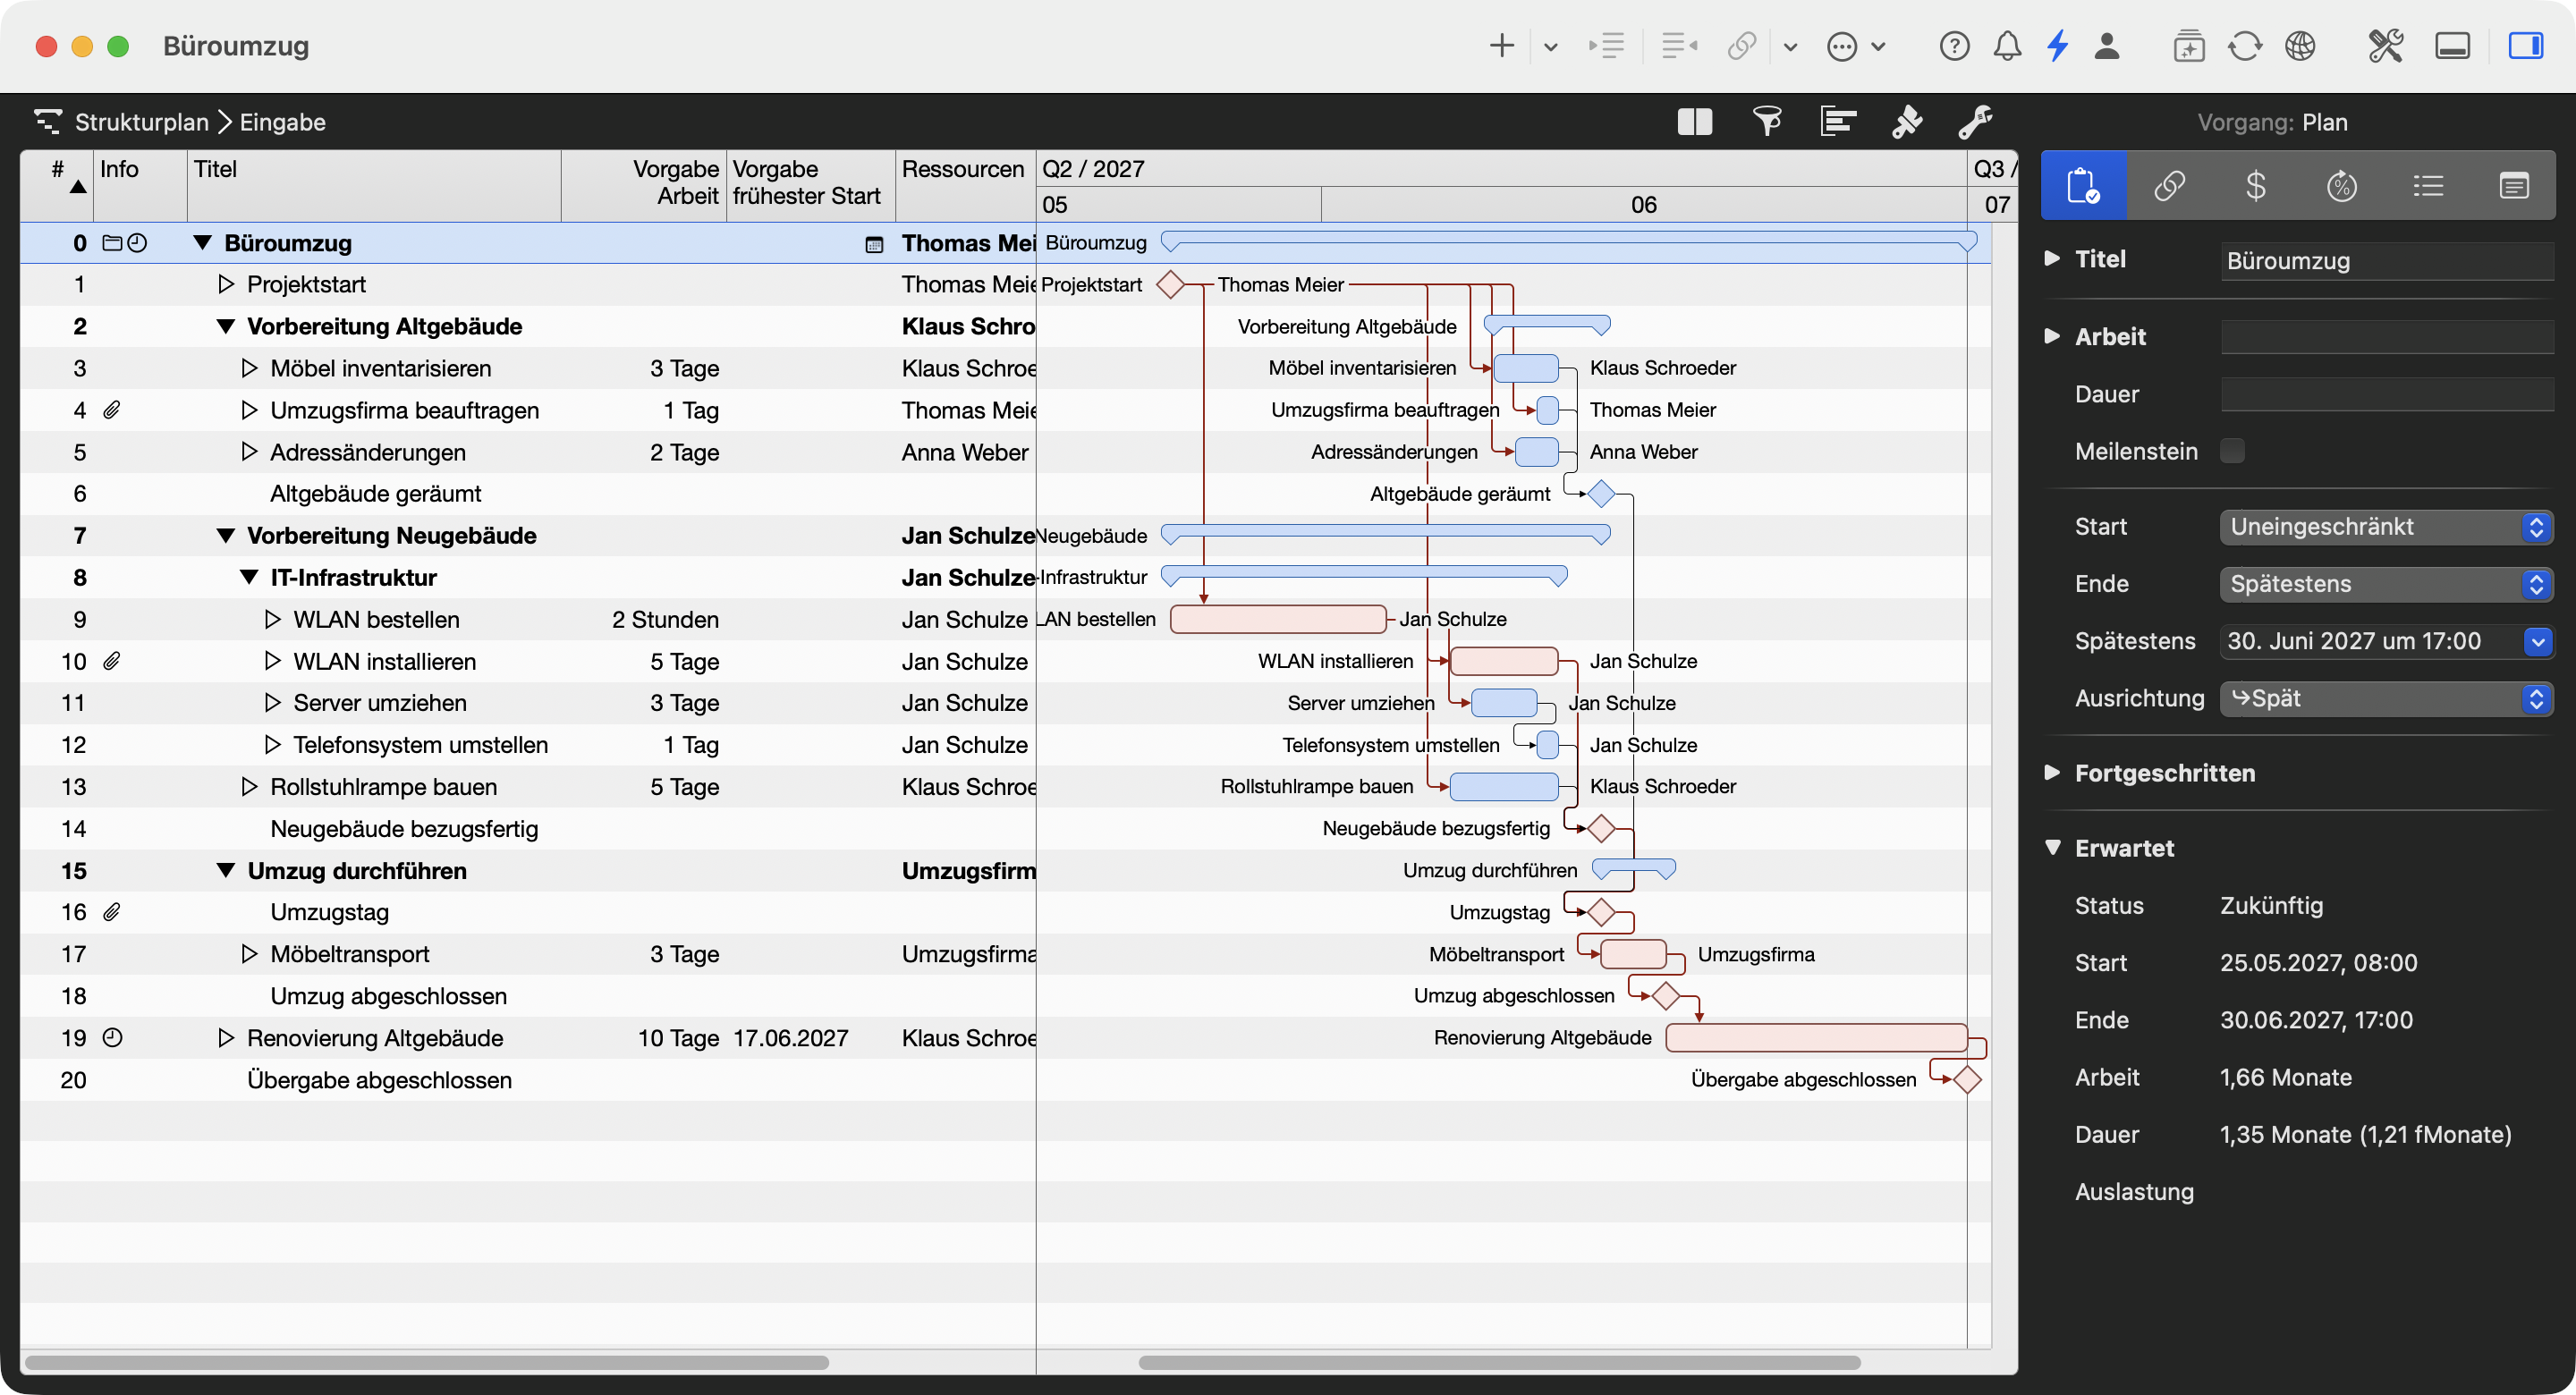Click the wrench view settings icon

point(1975,122)
